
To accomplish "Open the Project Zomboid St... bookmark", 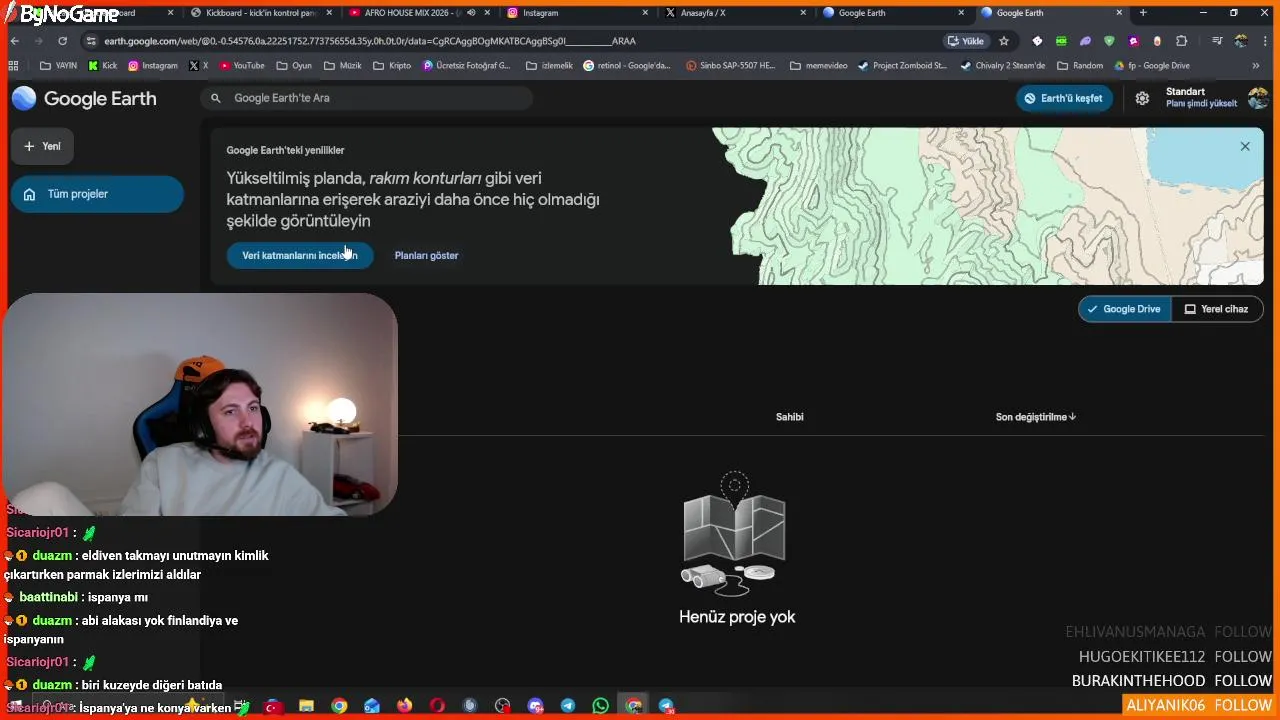I will (902, 66).
